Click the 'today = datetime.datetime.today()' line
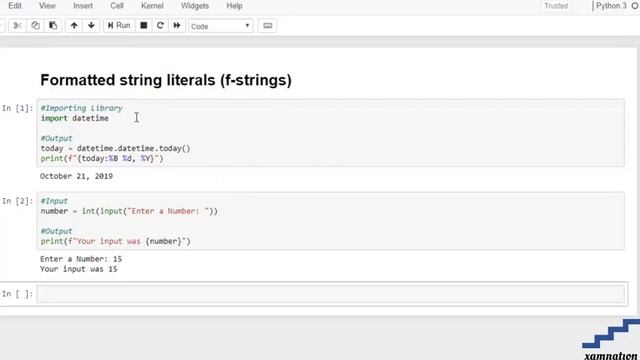 (x=116, y=149)
